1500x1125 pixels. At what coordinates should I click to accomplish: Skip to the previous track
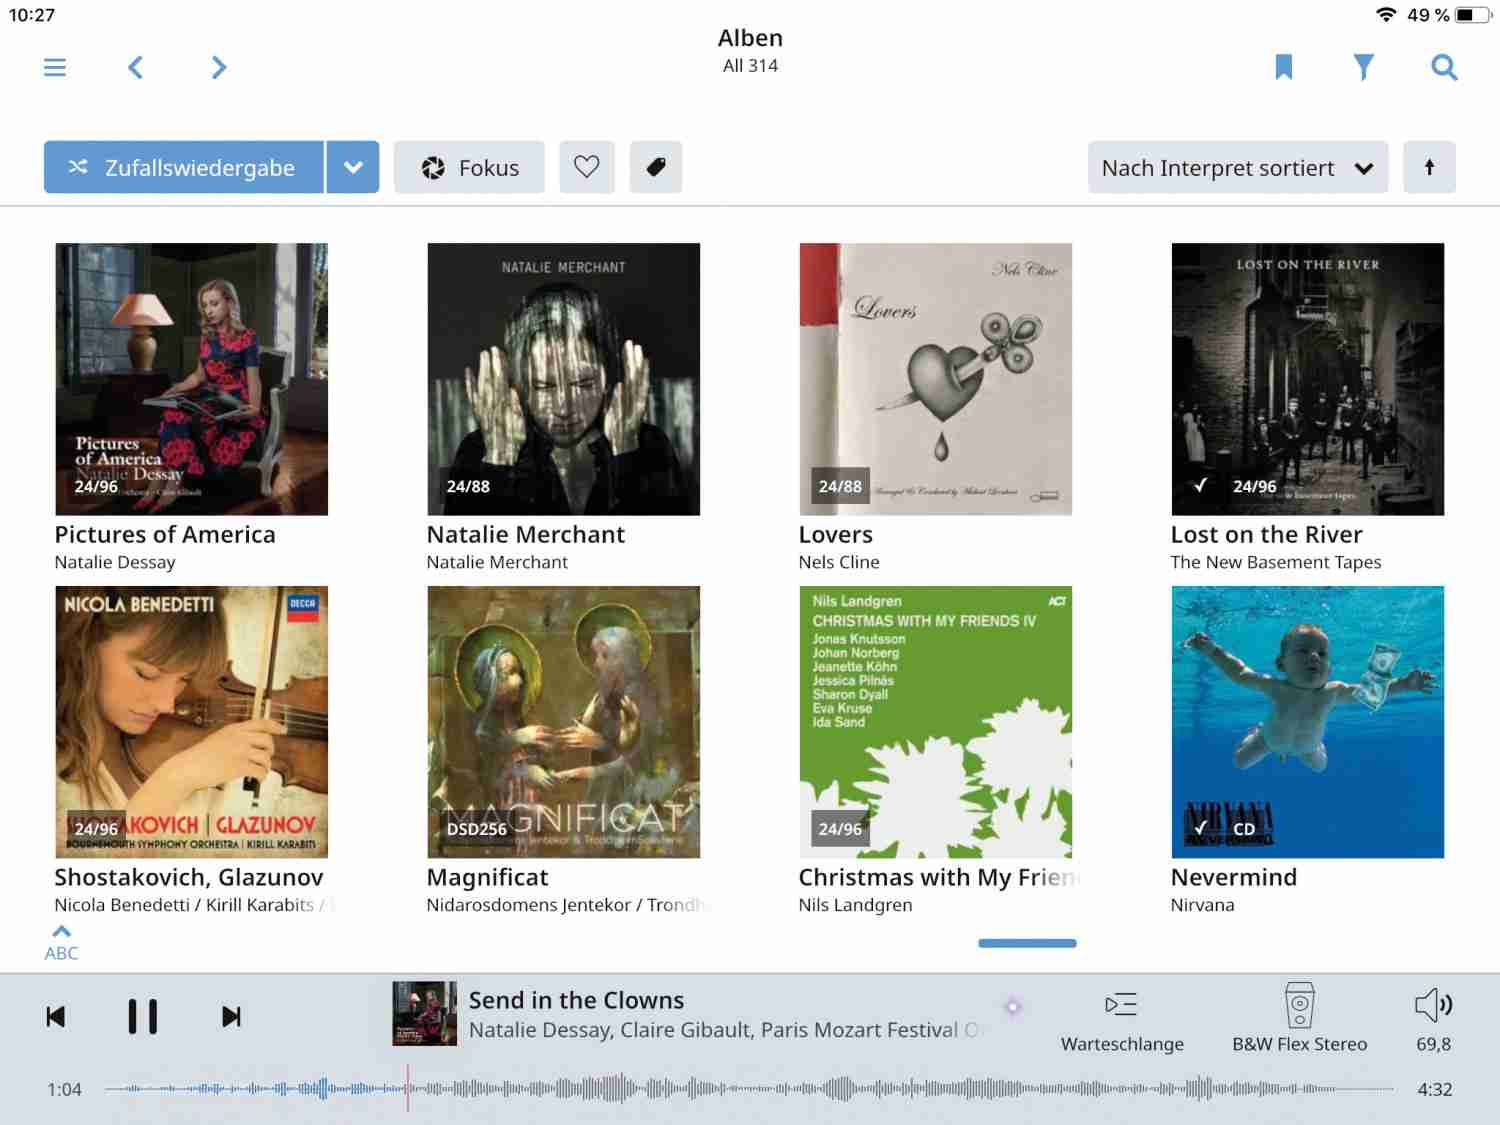point(56,1017)
